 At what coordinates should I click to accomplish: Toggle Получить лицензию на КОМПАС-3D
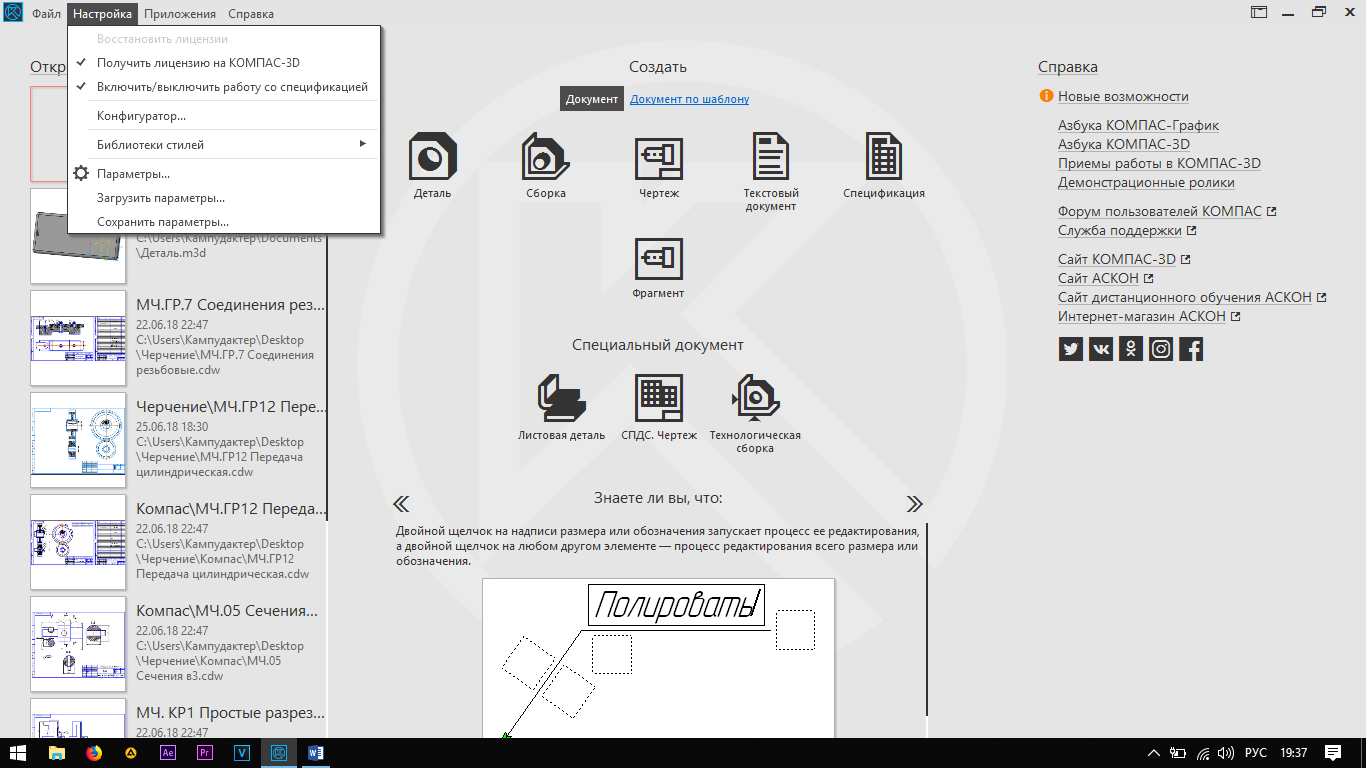click(224, 62)
